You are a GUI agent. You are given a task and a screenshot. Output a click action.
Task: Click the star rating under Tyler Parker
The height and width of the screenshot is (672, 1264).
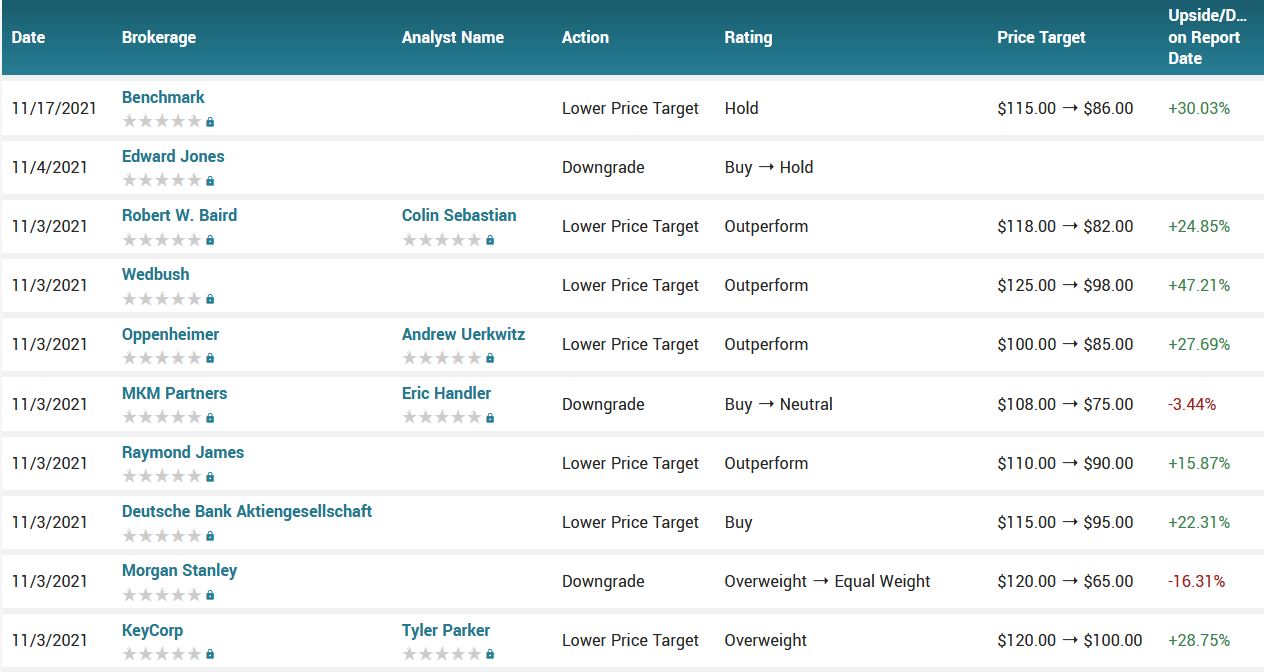pyautogui.click(x=442, y=653)
